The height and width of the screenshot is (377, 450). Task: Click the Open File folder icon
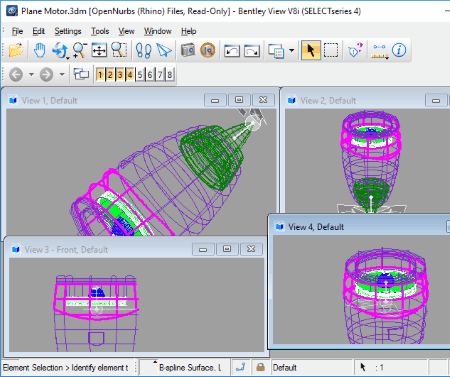tap(16, 50)
